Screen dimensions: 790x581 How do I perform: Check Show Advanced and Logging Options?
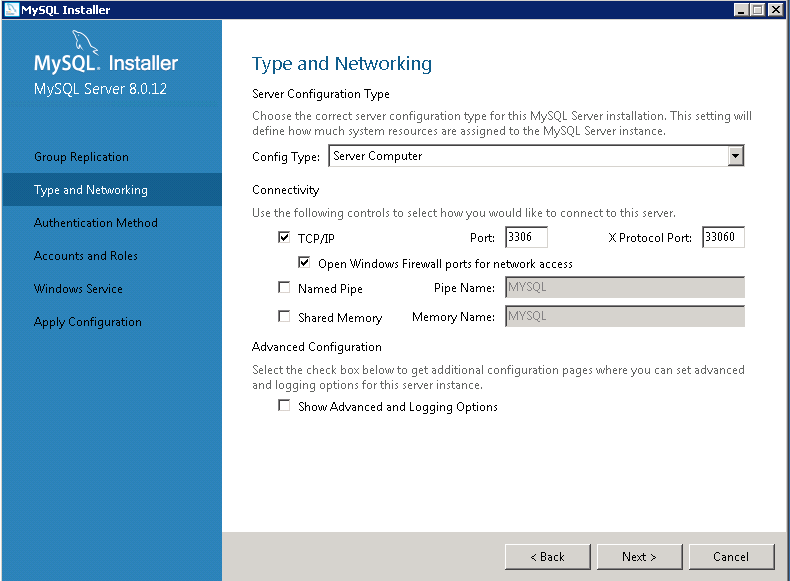(284, 406)
